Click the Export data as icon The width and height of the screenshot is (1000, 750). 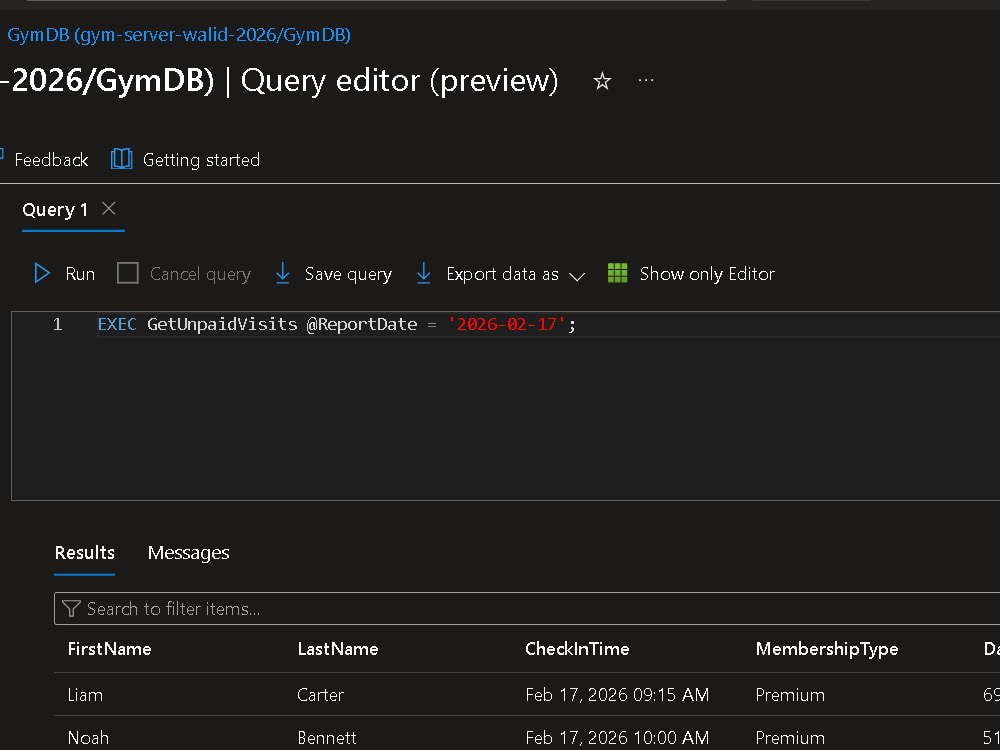pos(422,273)
